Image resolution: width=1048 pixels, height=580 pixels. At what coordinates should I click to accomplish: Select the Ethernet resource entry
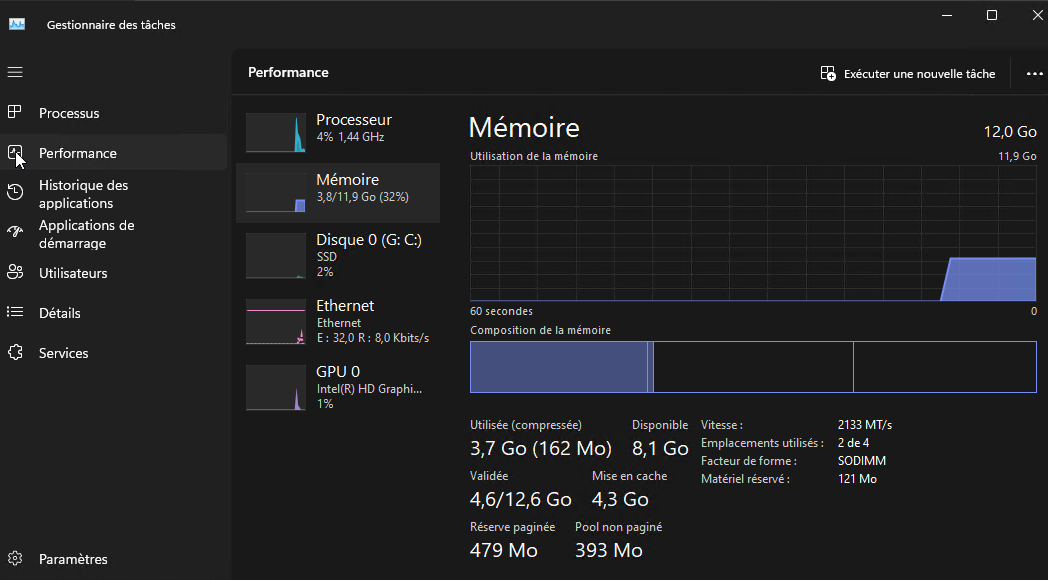point(338,321)
